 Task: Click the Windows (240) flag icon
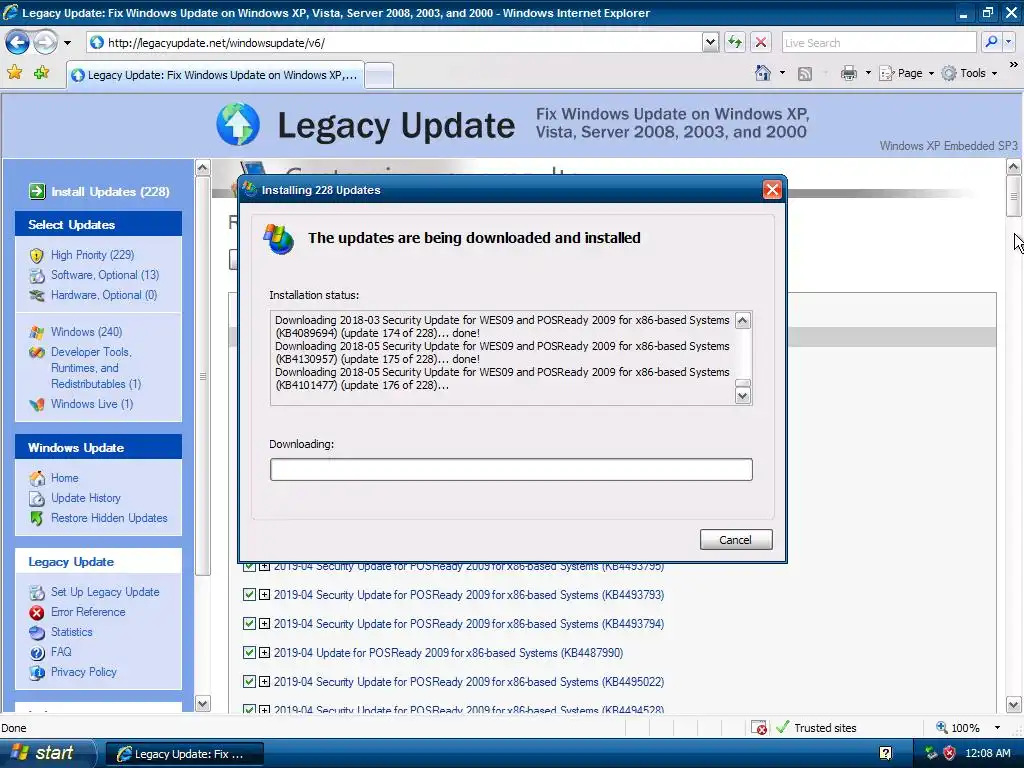37,332
